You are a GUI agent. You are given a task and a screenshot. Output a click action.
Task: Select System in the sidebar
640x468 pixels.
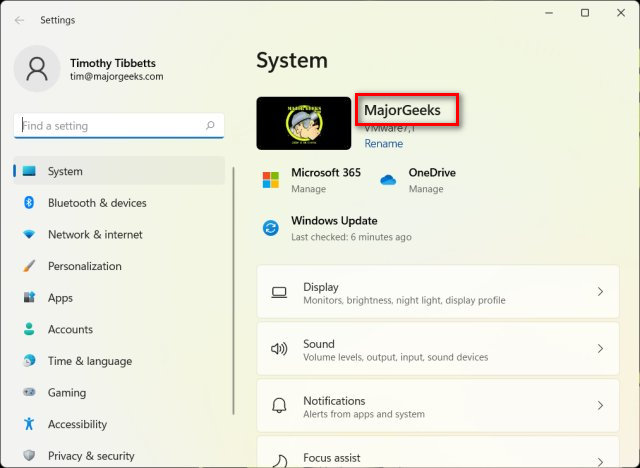(x=119, y=171)
